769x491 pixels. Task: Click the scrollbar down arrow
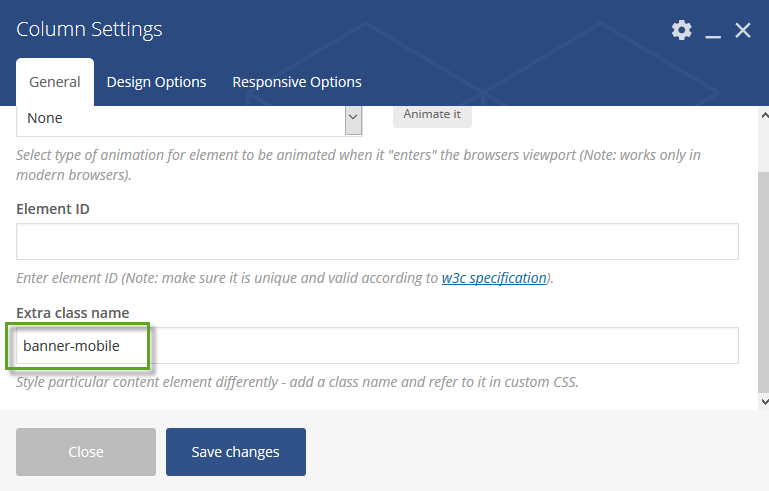764,402
